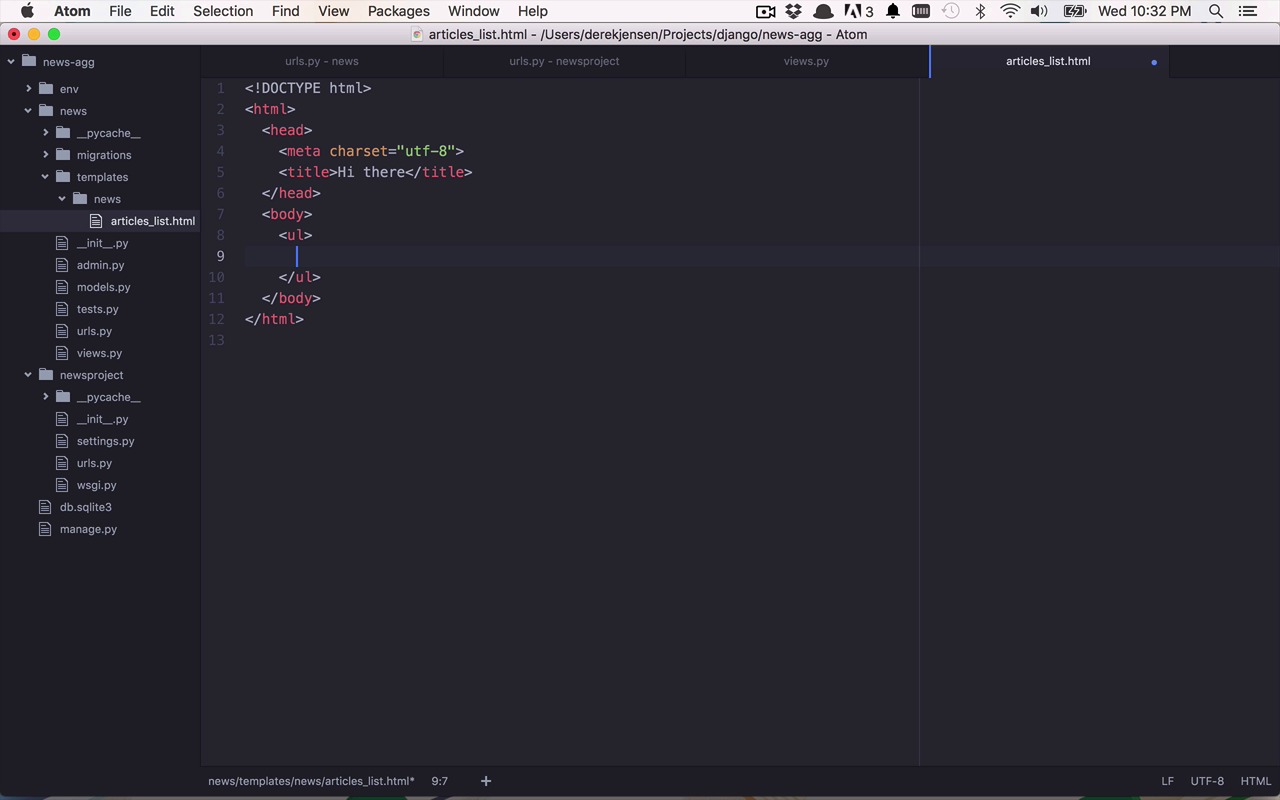The image size is (1280, 800).
Task: Click the modified dot on articles_list.html tab
Action: point(1154,62)
